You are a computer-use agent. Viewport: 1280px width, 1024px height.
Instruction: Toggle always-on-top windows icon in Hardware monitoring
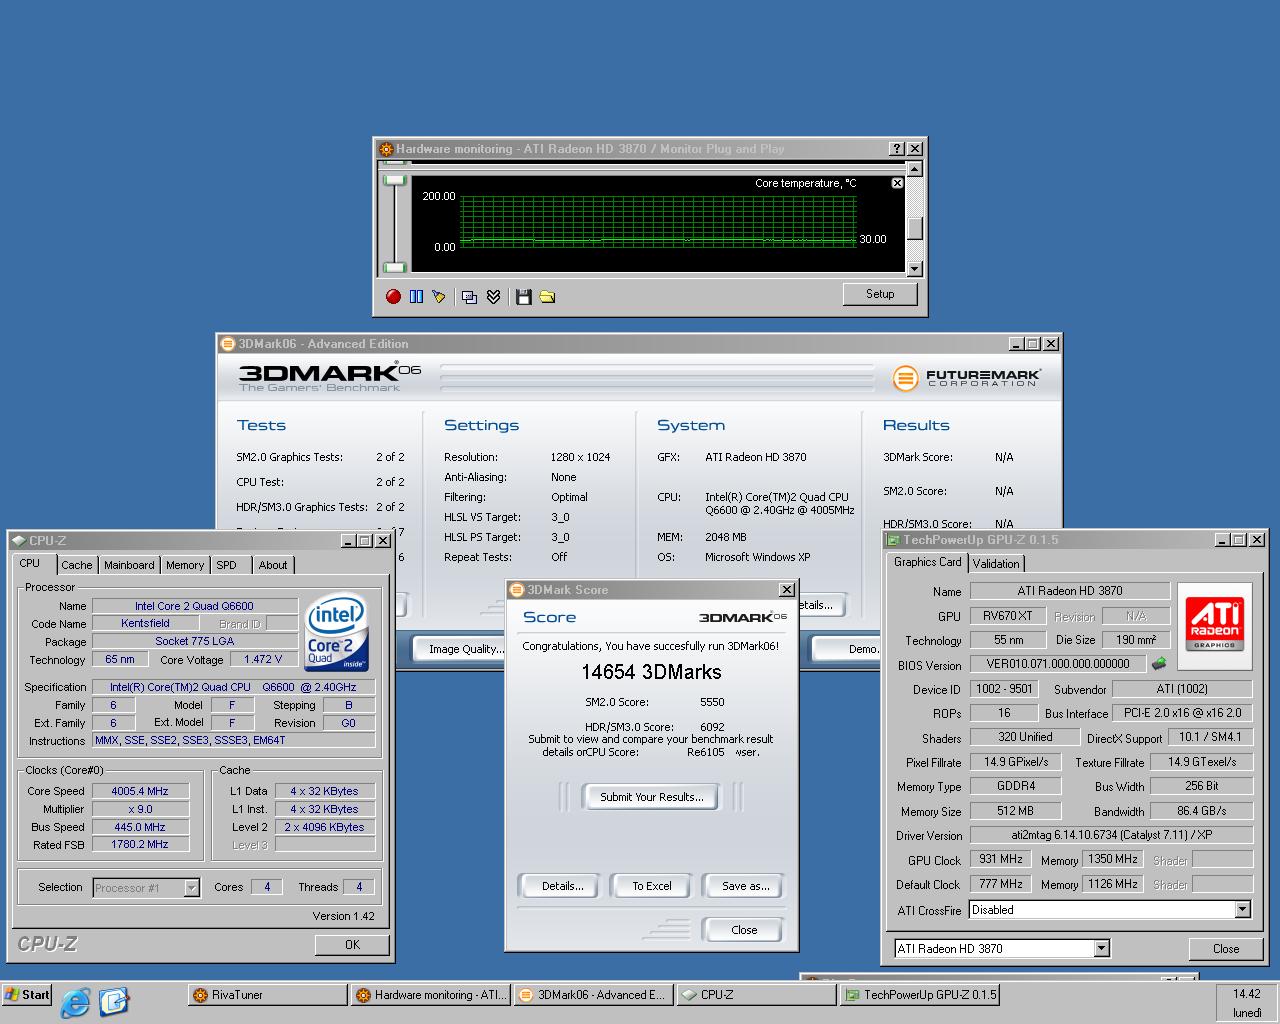(x=469, y=296)
